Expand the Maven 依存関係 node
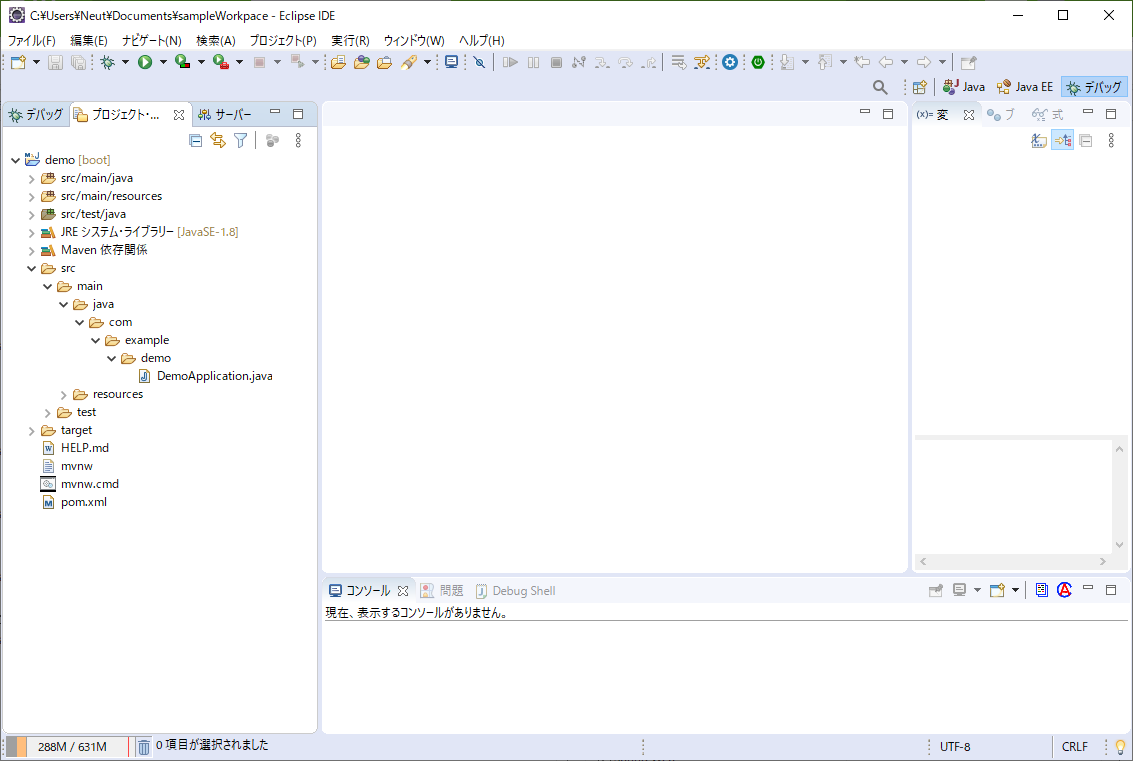This screenshot has height=761, width=1133. (31, 250)
